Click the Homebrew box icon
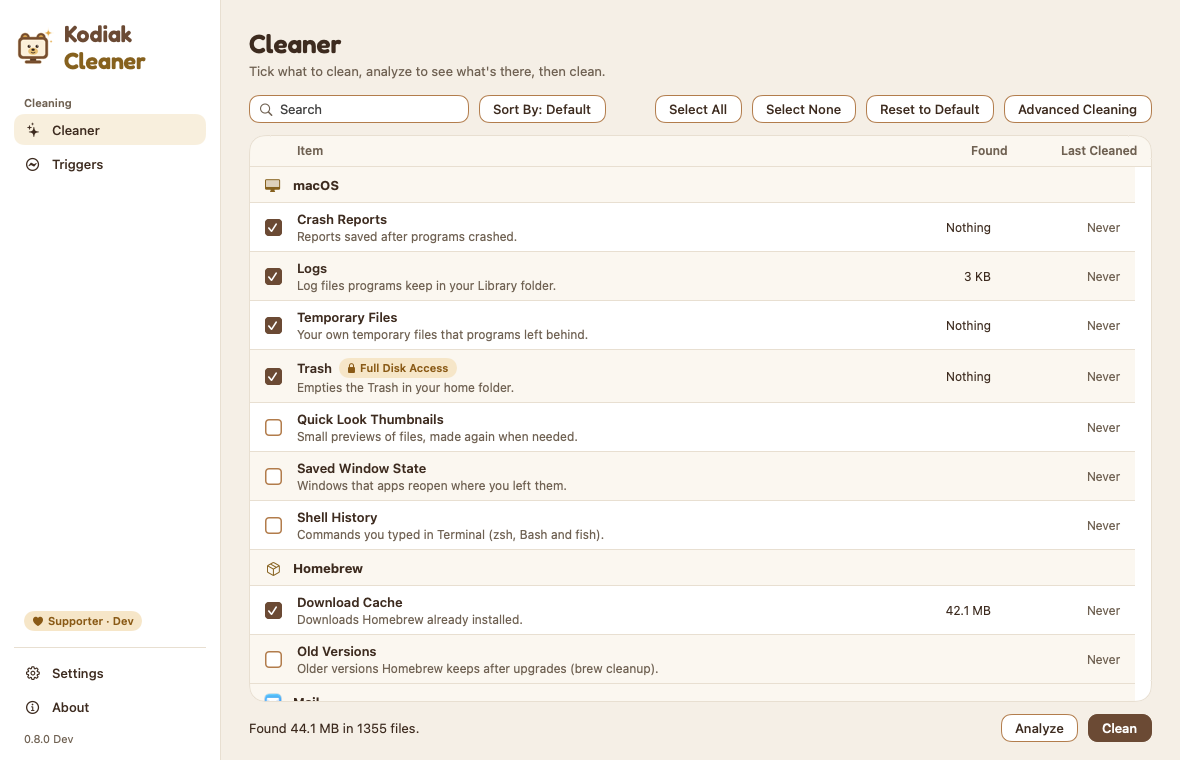Viewport: 1180px width, 760px height. [273, 569]
